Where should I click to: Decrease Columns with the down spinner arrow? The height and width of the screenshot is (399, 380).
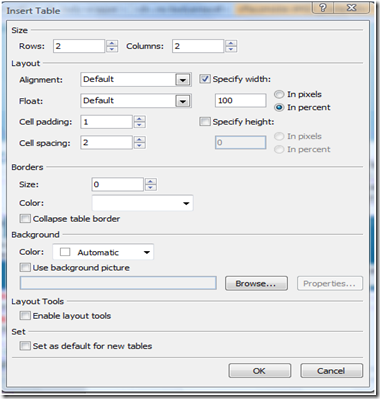click(x=231, y=49)
